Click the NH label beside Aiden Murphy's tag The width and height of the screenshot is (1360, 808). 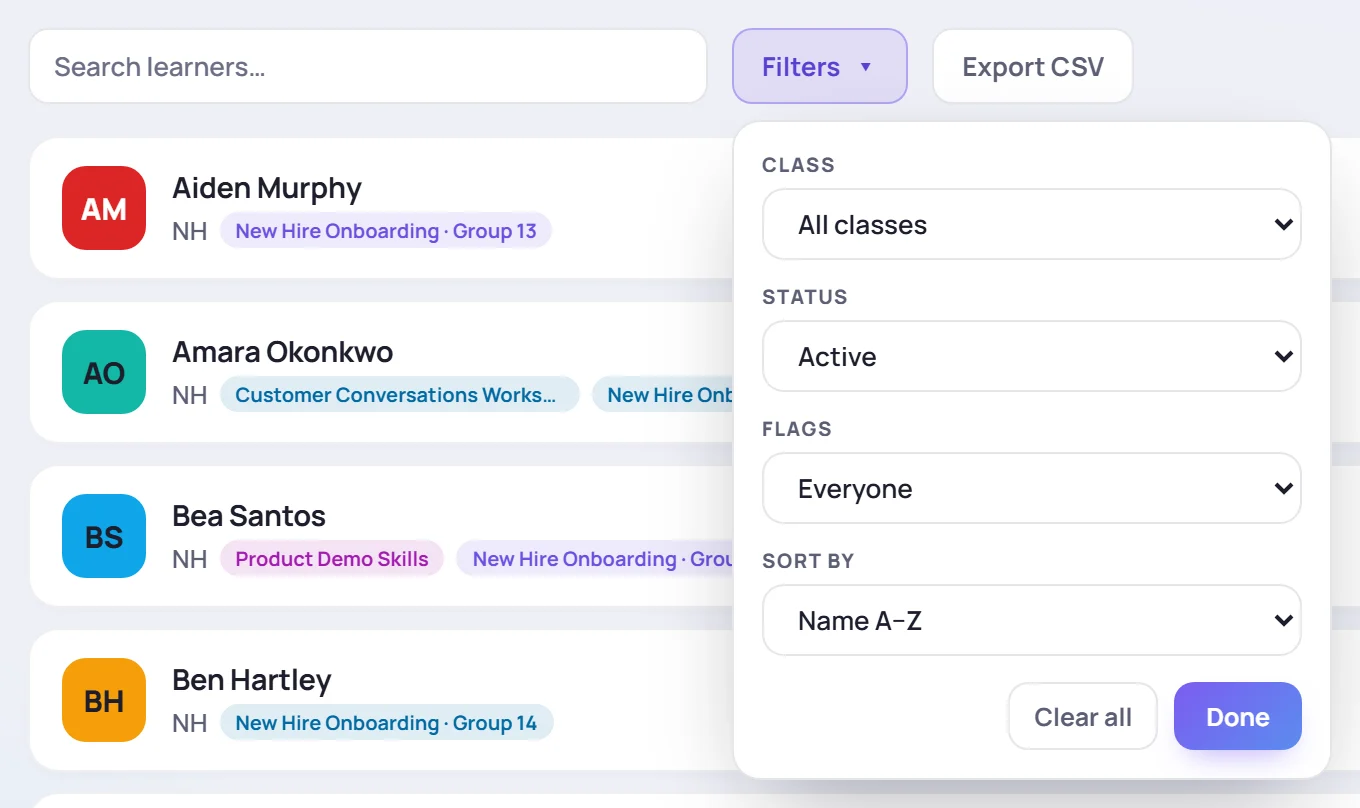(x=190, y=231)
